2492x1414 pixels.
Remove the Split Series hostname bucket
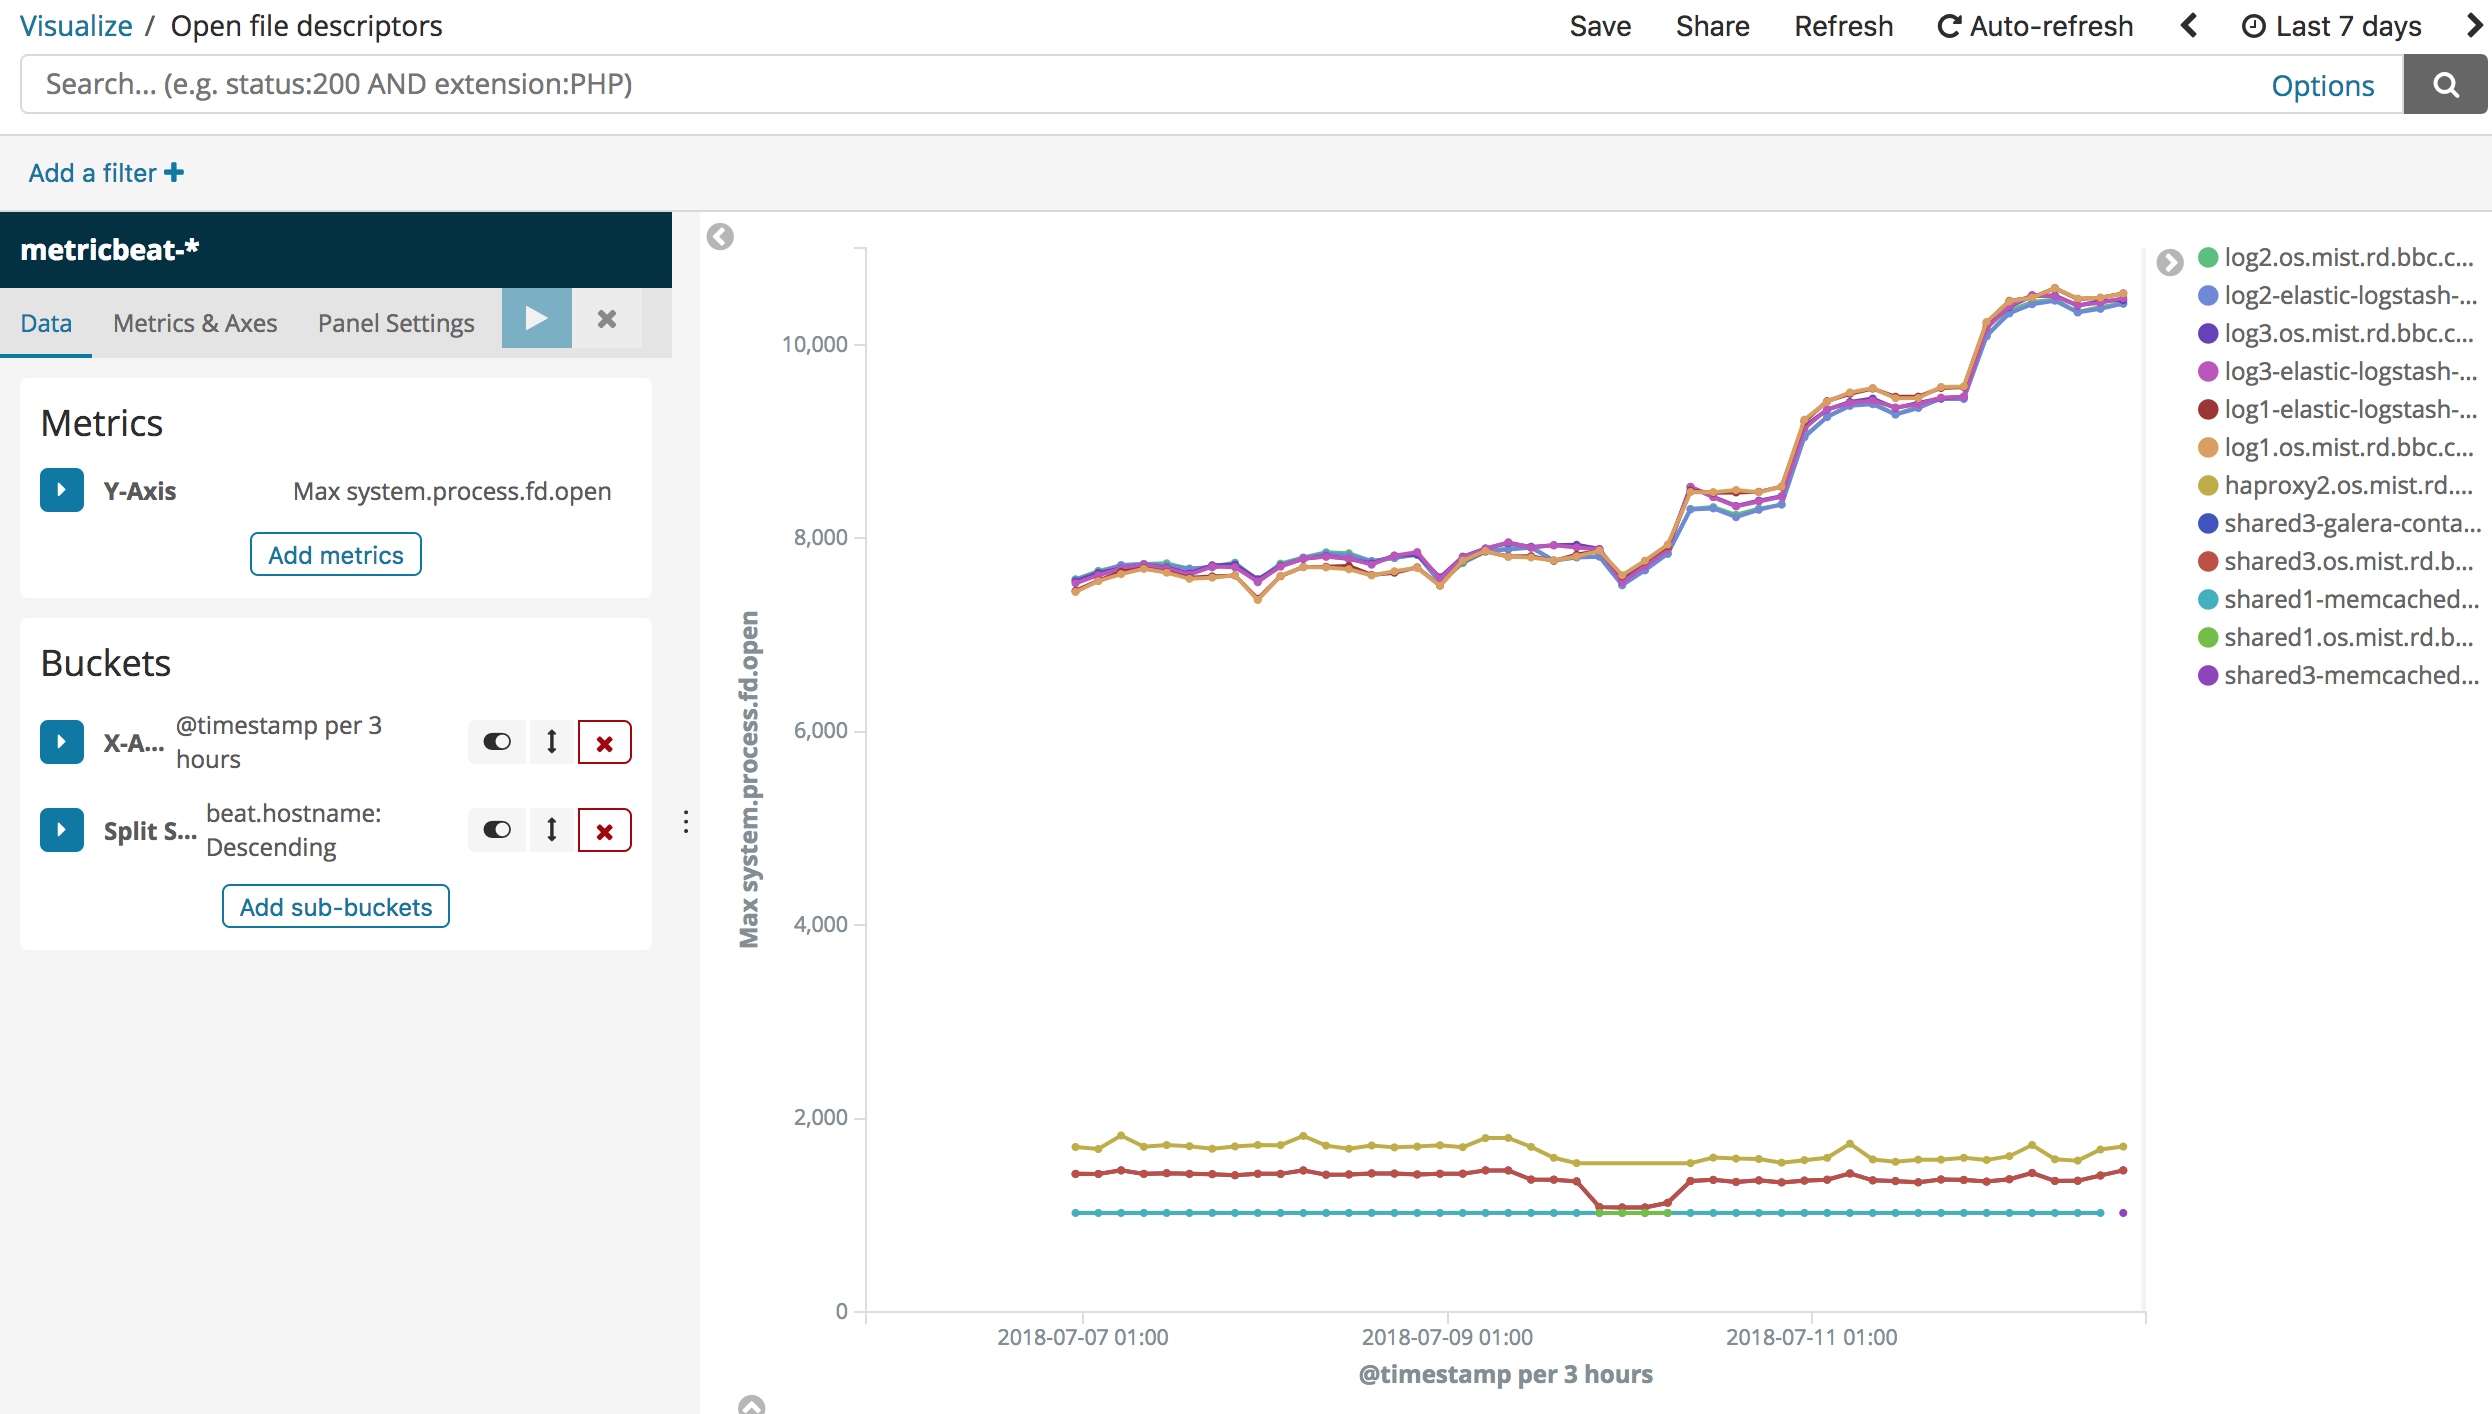[x=604, y=830]
